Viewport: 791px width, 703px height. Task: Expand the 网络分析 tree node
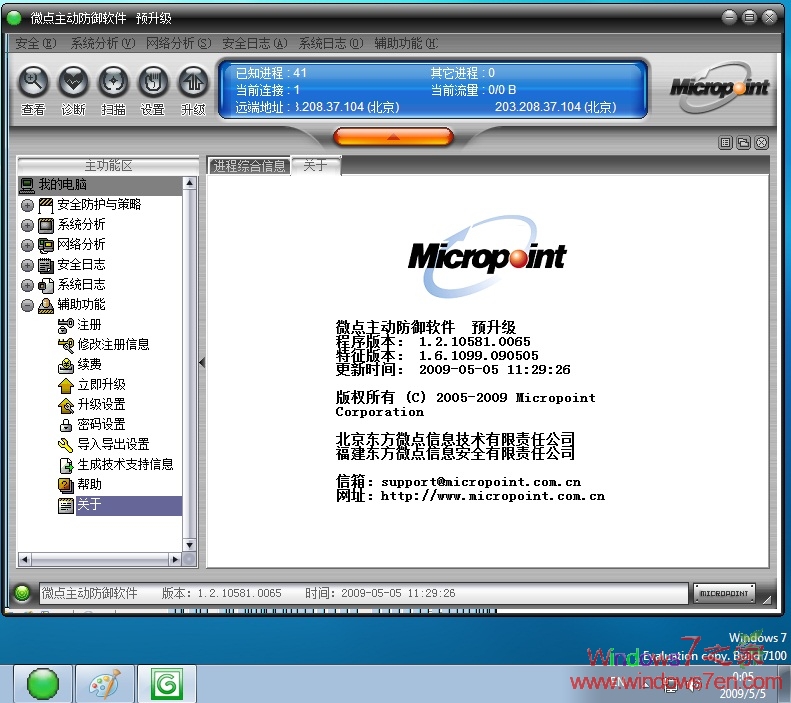tap(27, 246)
